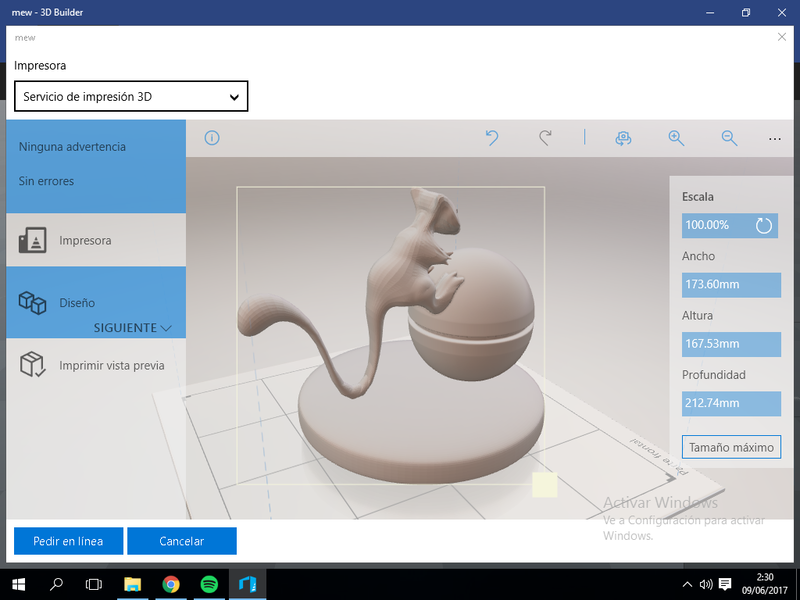The width and height of the screenshot is (800, 600).
Task: Click the Profundidad 212.74mm field
Action: [731, 403]
